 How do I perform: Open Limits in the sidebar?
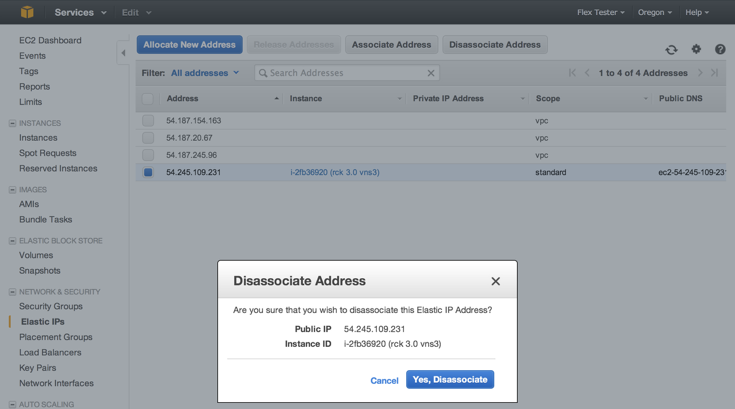coord(30,102)
